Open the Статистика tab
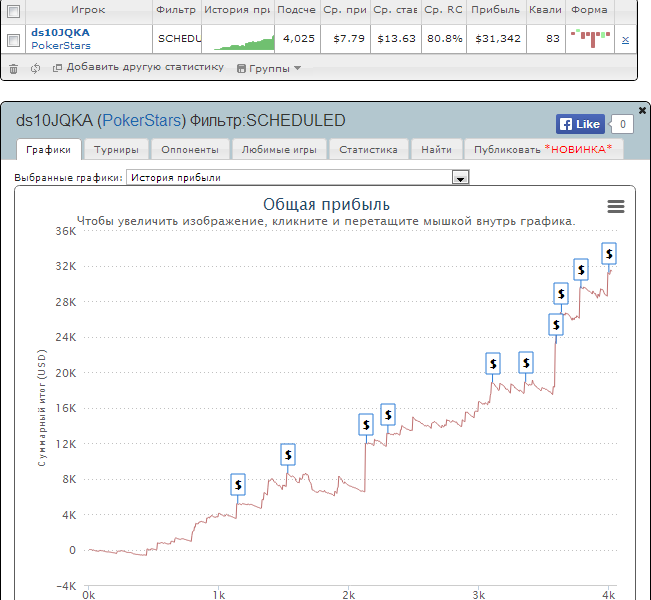The image size is (651, 600). 368,149
